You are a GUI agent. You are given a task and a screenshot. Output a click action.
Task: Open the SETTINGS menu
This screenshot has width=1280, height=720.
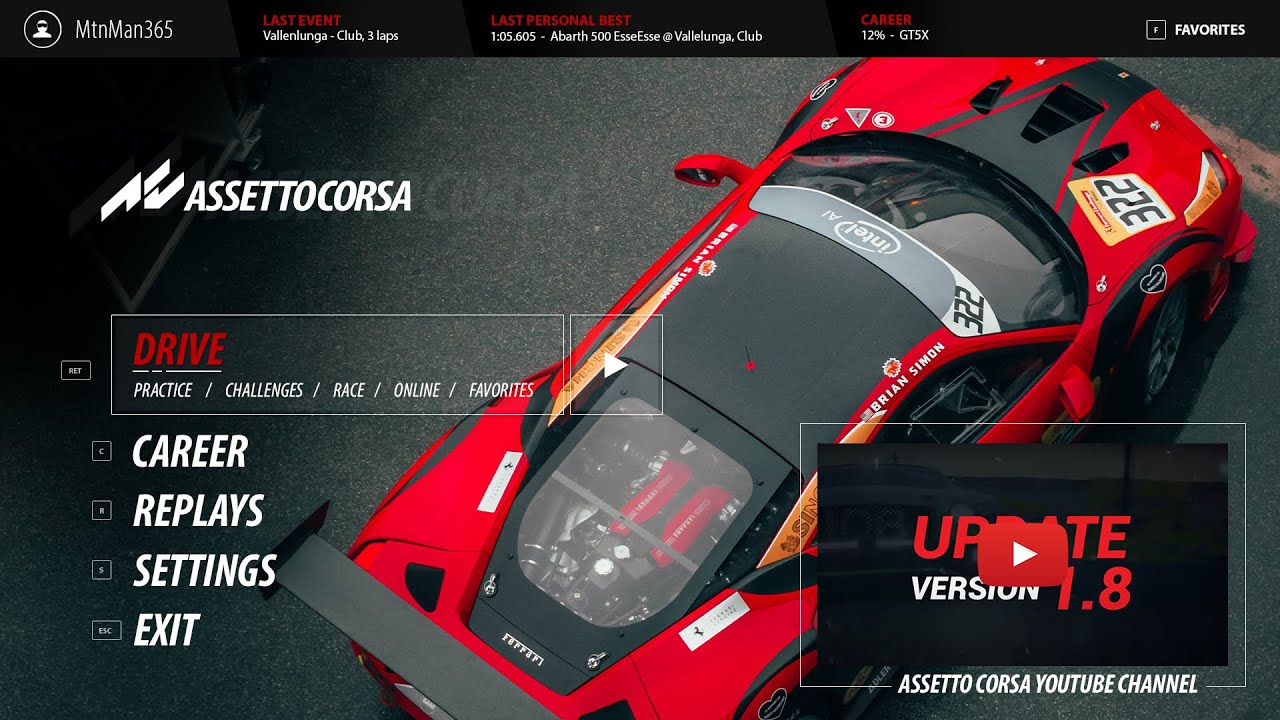coord(205,571)
